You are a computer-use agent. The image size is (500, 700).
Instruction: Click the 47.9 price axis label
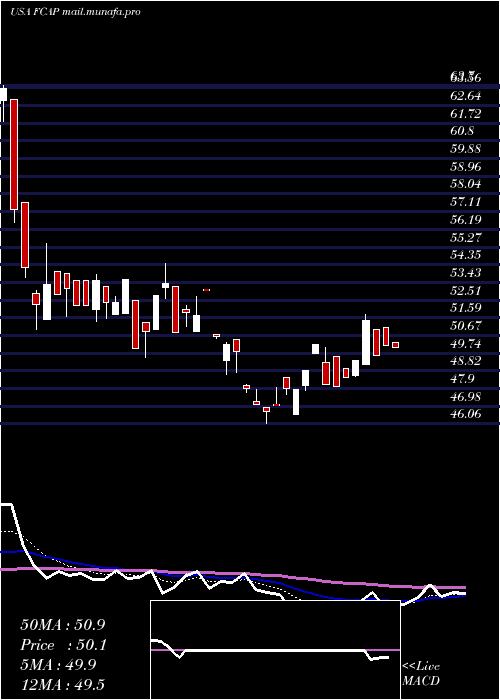click(x=462, y=379)
